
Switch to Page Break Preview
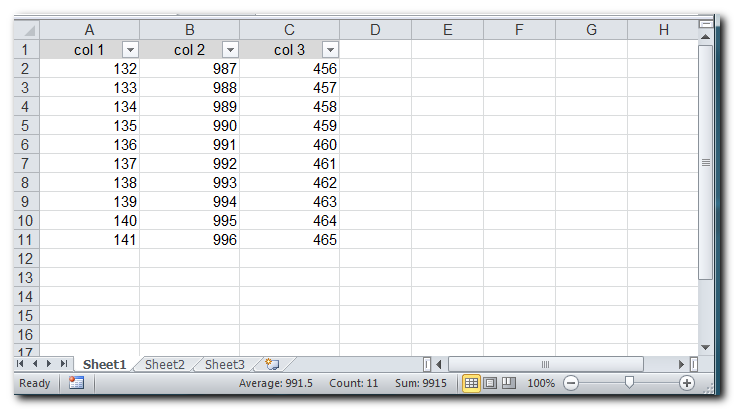pos(508,383)
